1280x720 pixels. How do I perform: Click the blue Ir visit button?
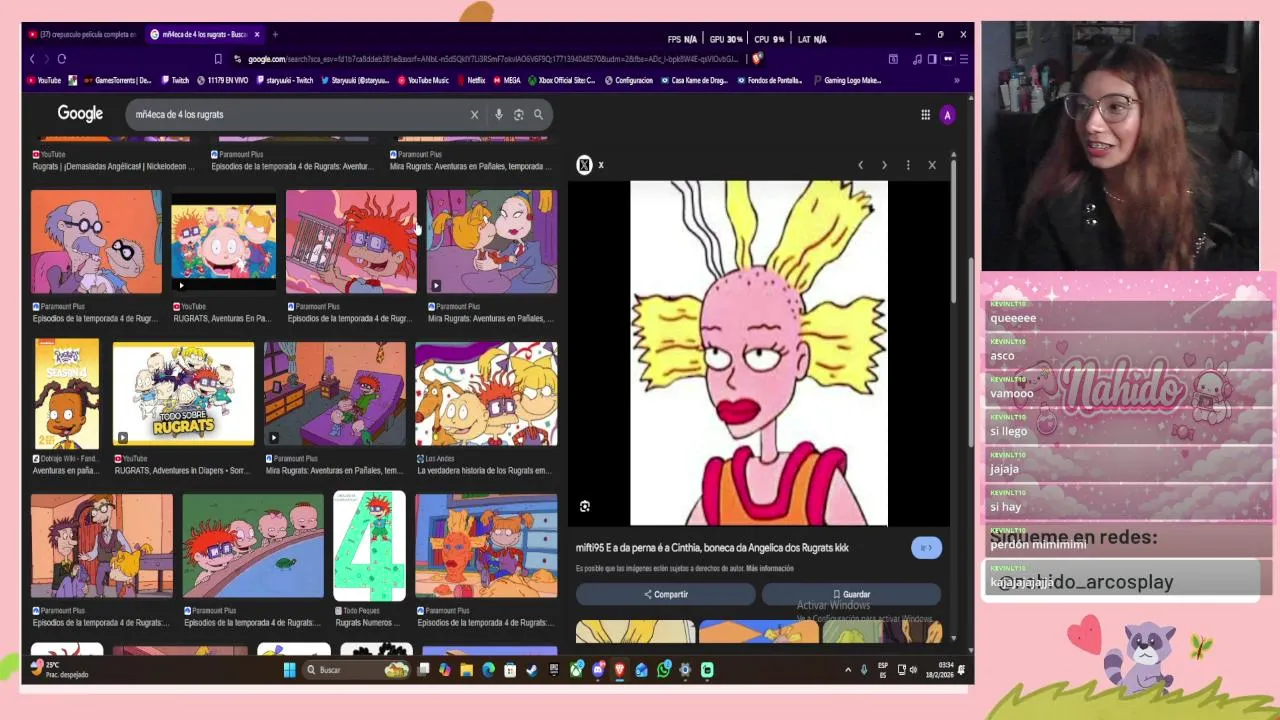point(926,548)
